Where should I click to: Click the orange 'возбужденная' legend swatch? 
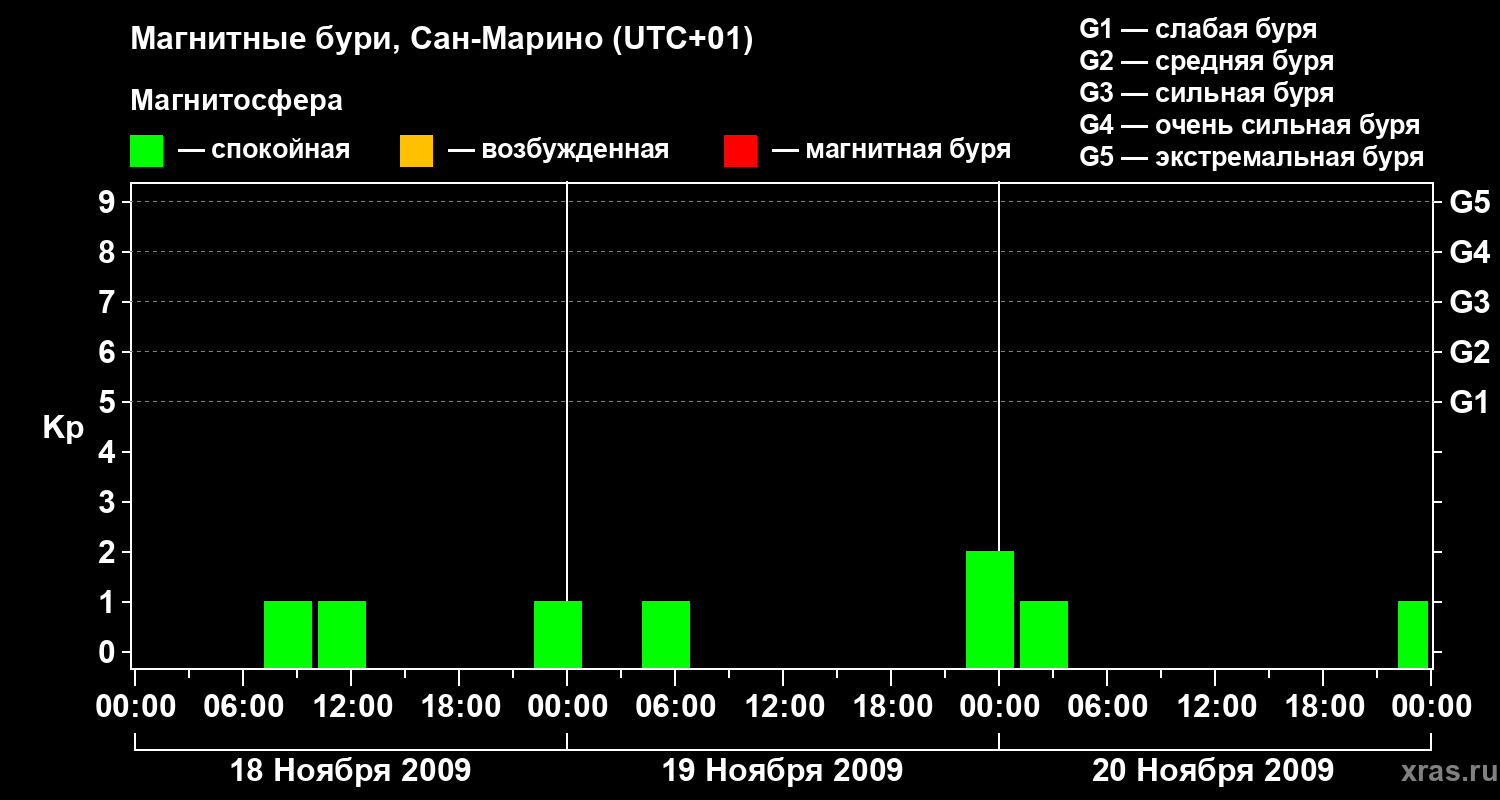(416, 151)
